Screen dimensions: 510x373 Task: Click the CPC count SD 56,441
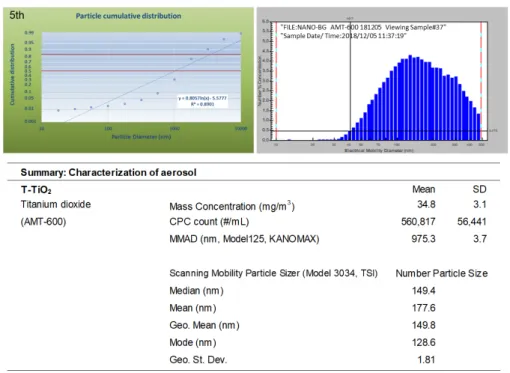coord(472,221)
